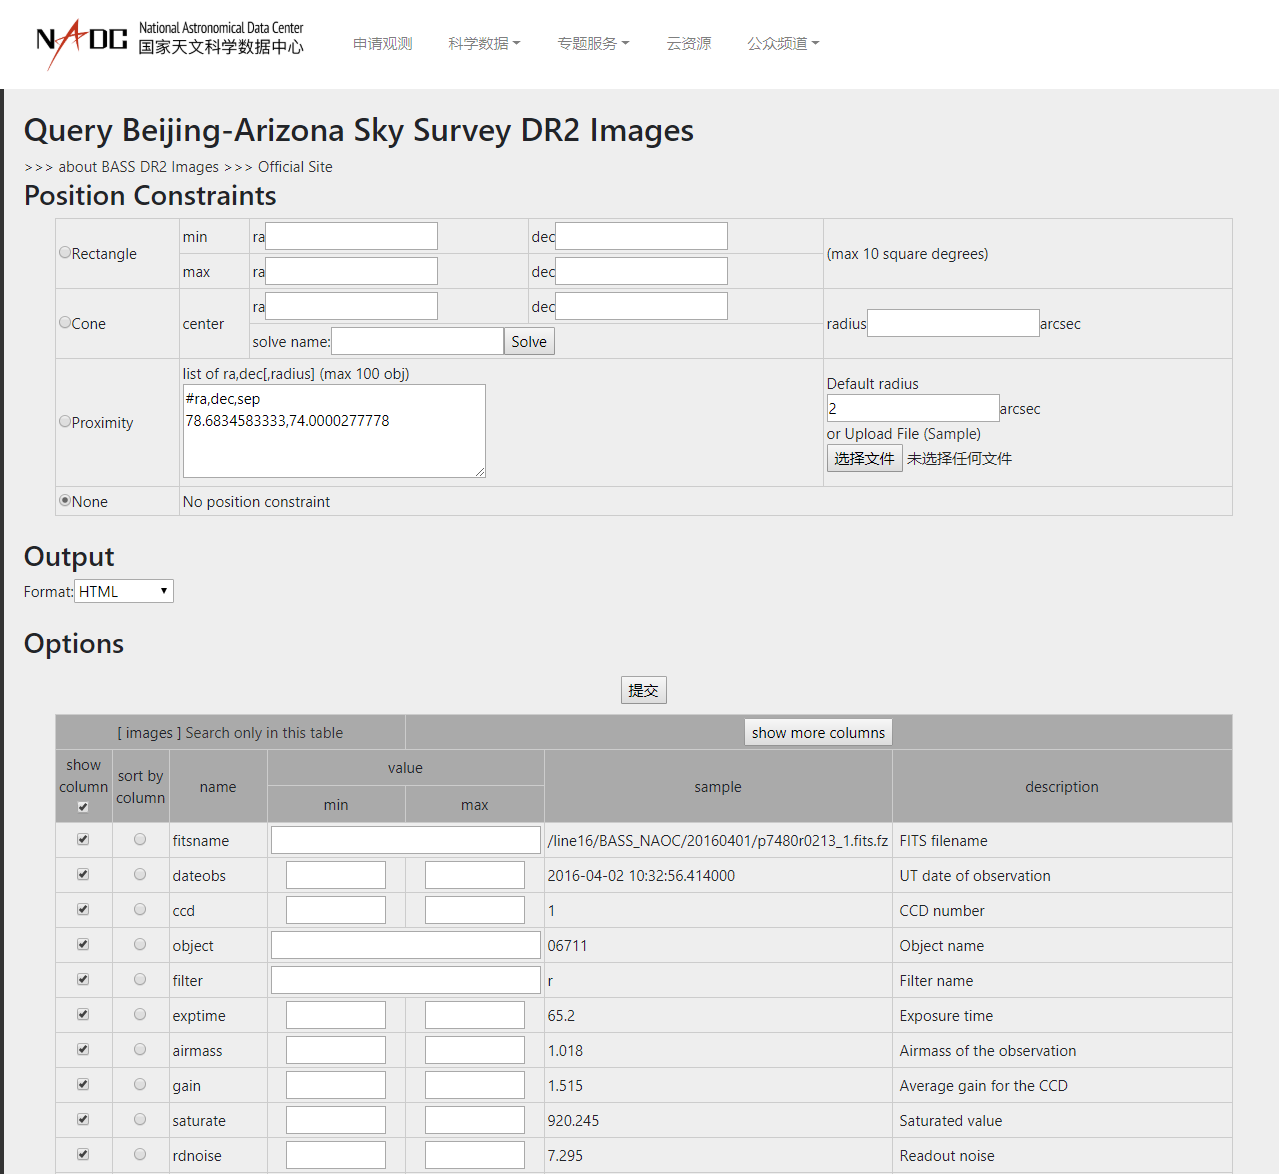
Task: Focus the Cone center ra field
Action: click(x=351, y=306)
